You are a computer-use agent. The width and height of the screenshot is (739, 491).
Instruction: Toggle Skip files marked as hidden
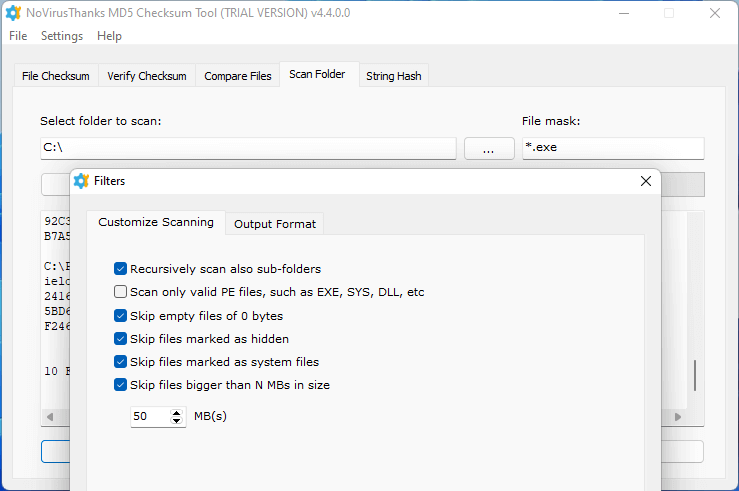pyautogui.click(x=120, y=339)
